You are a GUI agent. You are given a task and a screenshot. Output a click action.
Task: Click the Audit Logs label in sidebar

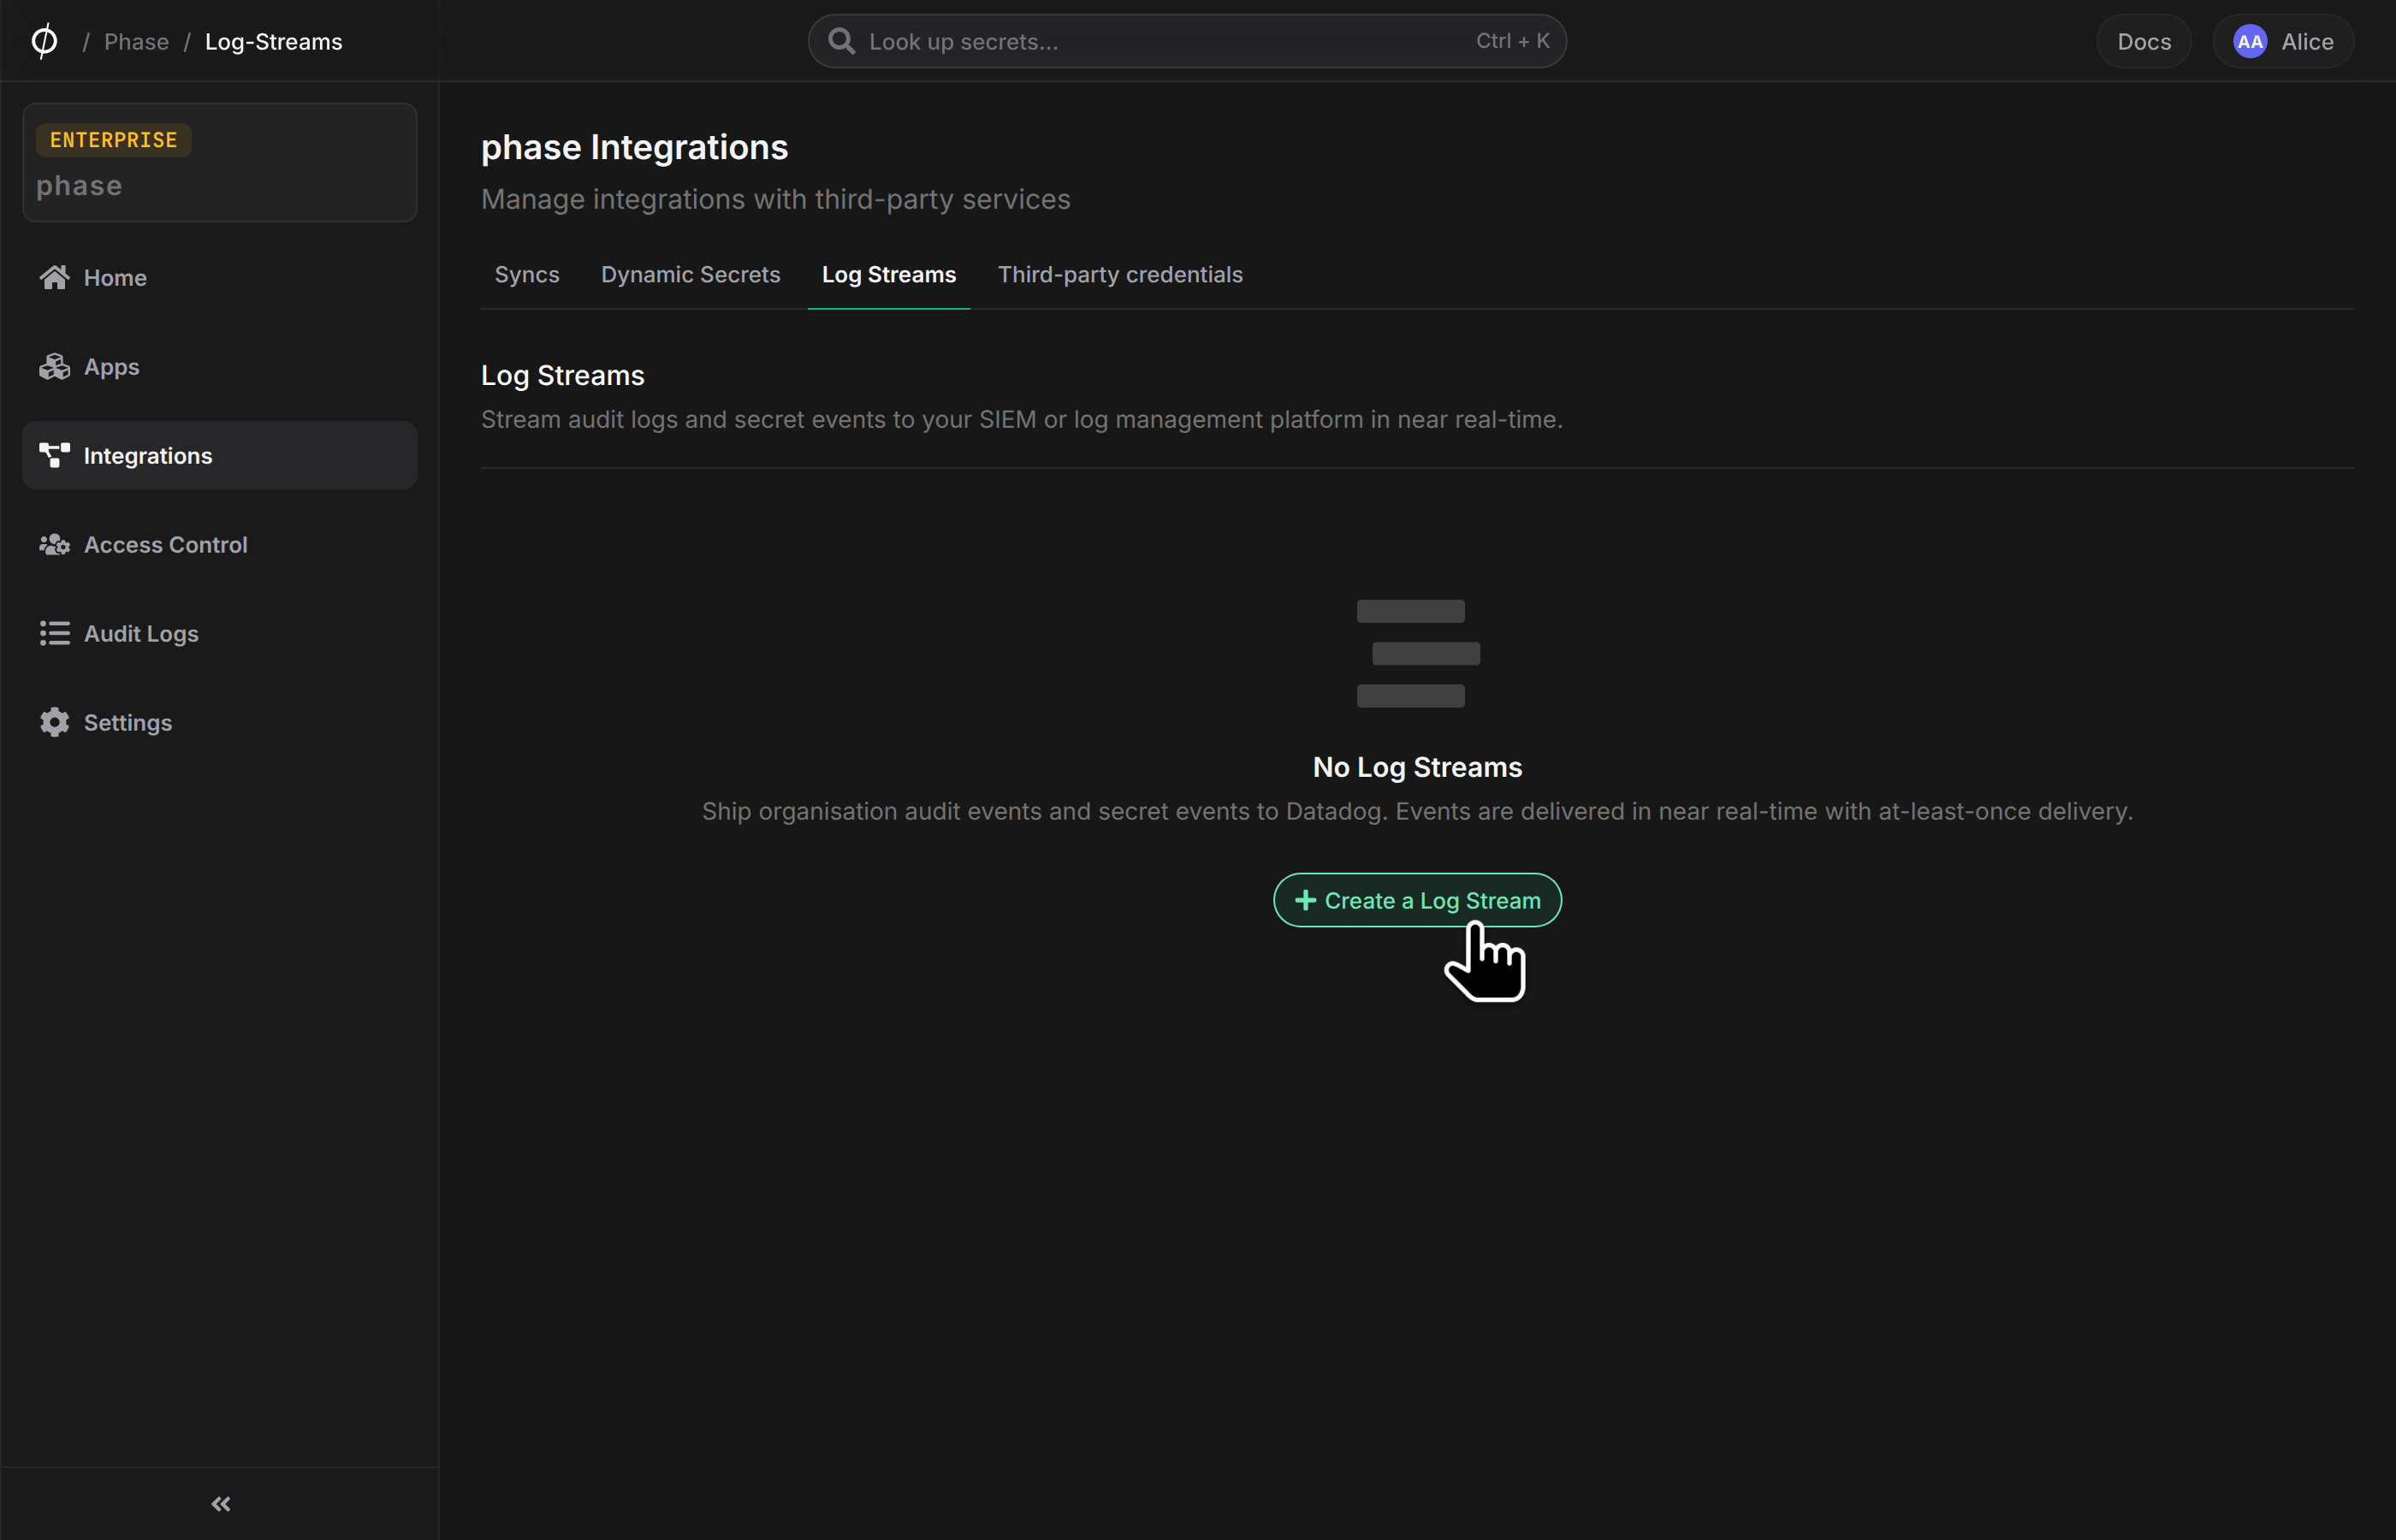pos(141,634)
